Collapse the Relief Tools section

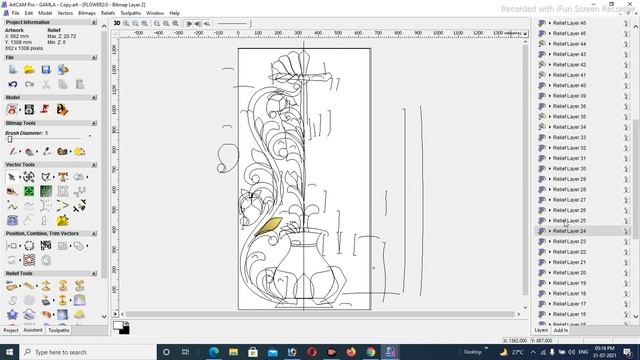pyautogui.click(x=94, y=273)
